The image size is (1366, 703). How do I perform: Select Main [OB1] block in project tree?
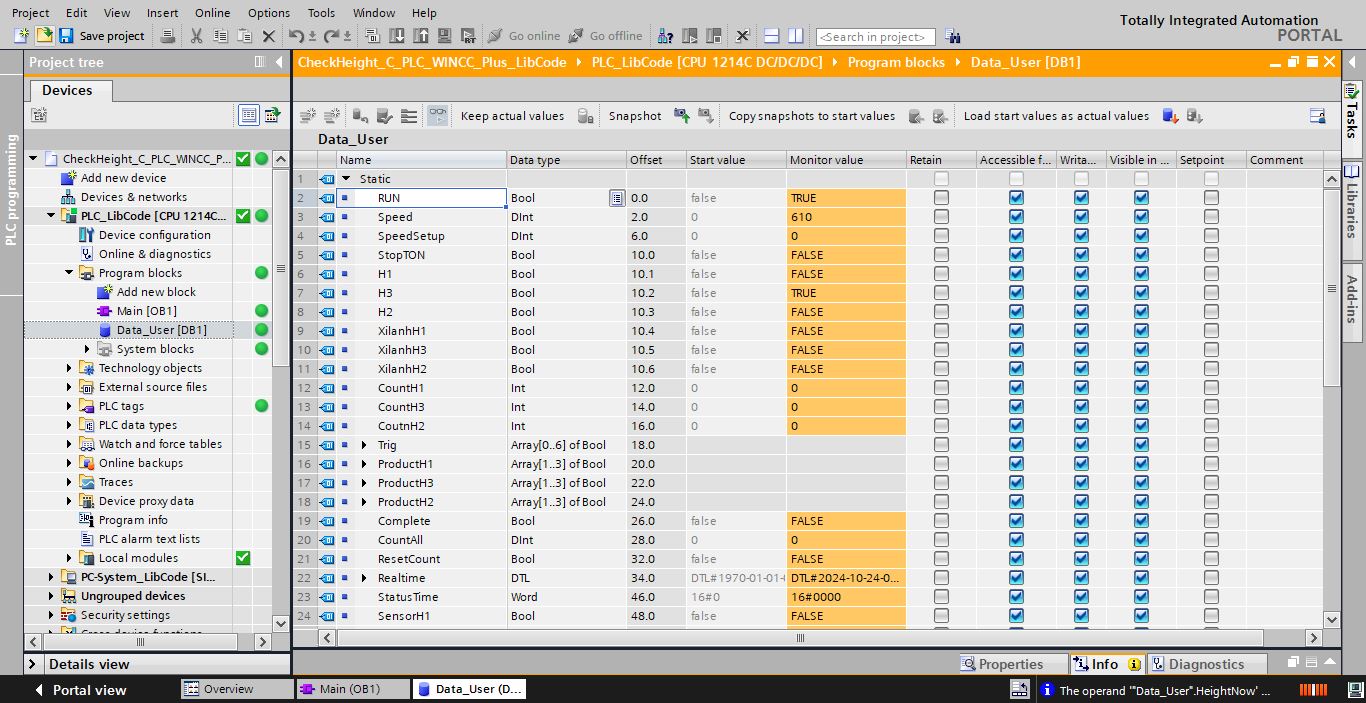click(146, 311)
